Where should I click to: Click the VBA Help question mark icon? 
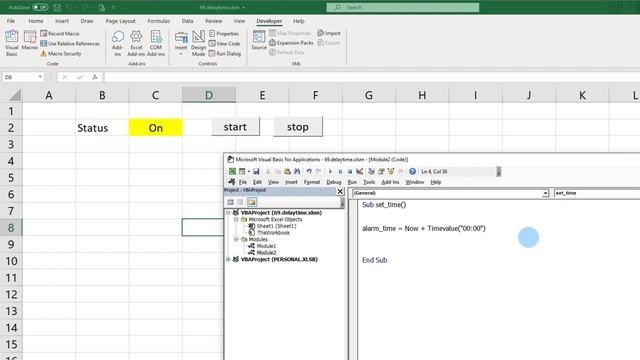[x=412, y=171]
